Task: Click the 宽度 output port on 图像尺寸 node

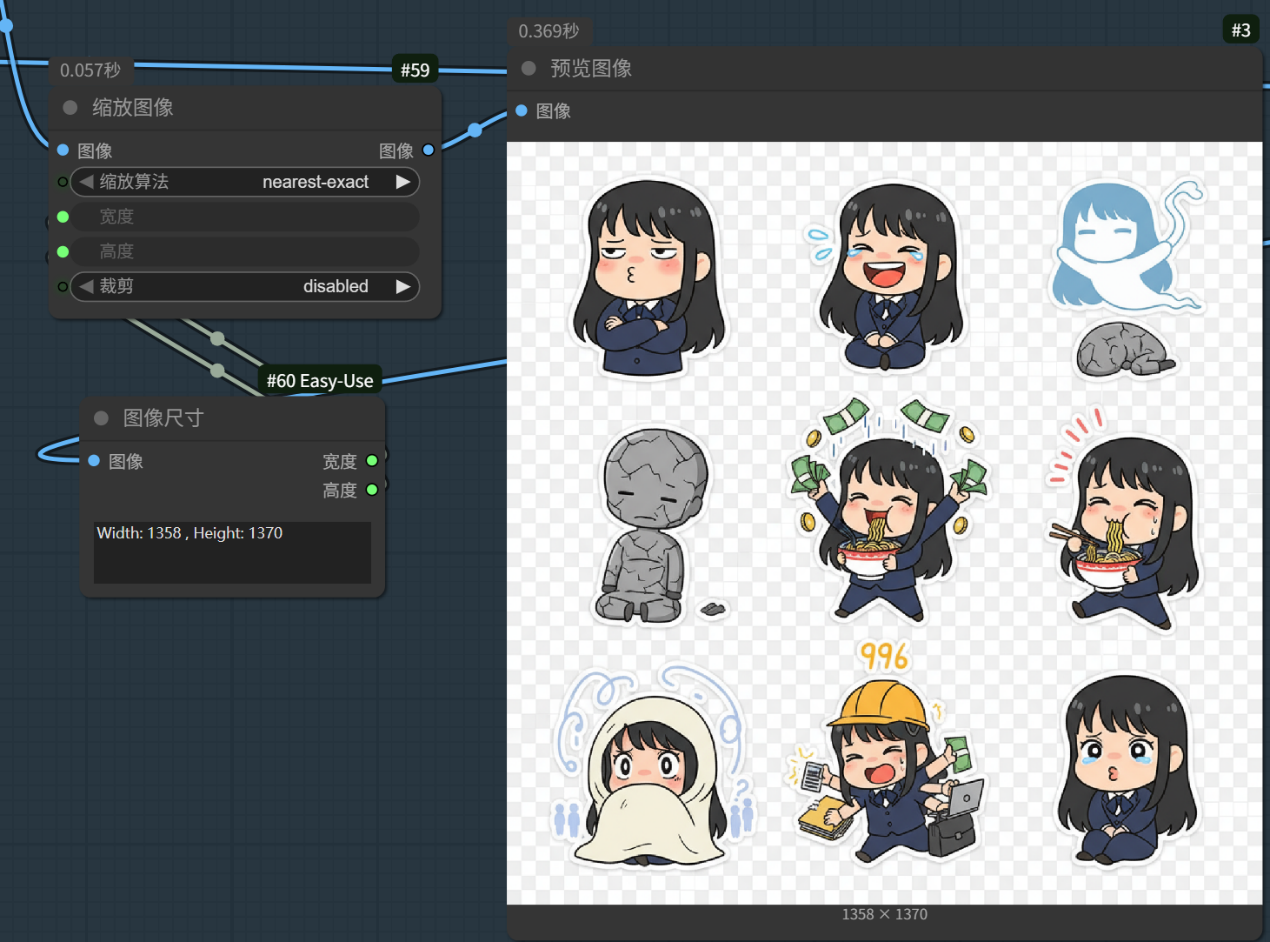Action: click(372, 461)
